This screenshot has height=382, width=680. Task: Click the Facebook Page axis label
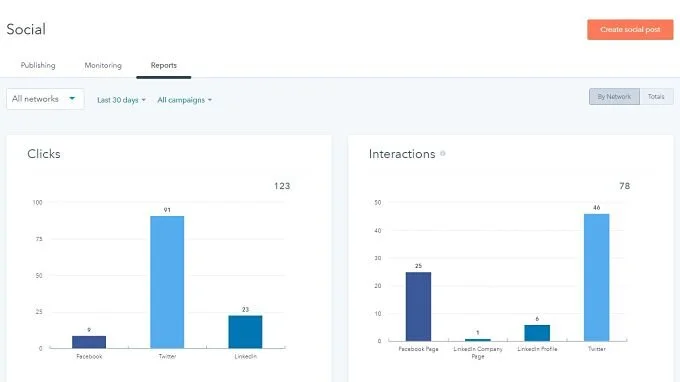tap(418, 349)
